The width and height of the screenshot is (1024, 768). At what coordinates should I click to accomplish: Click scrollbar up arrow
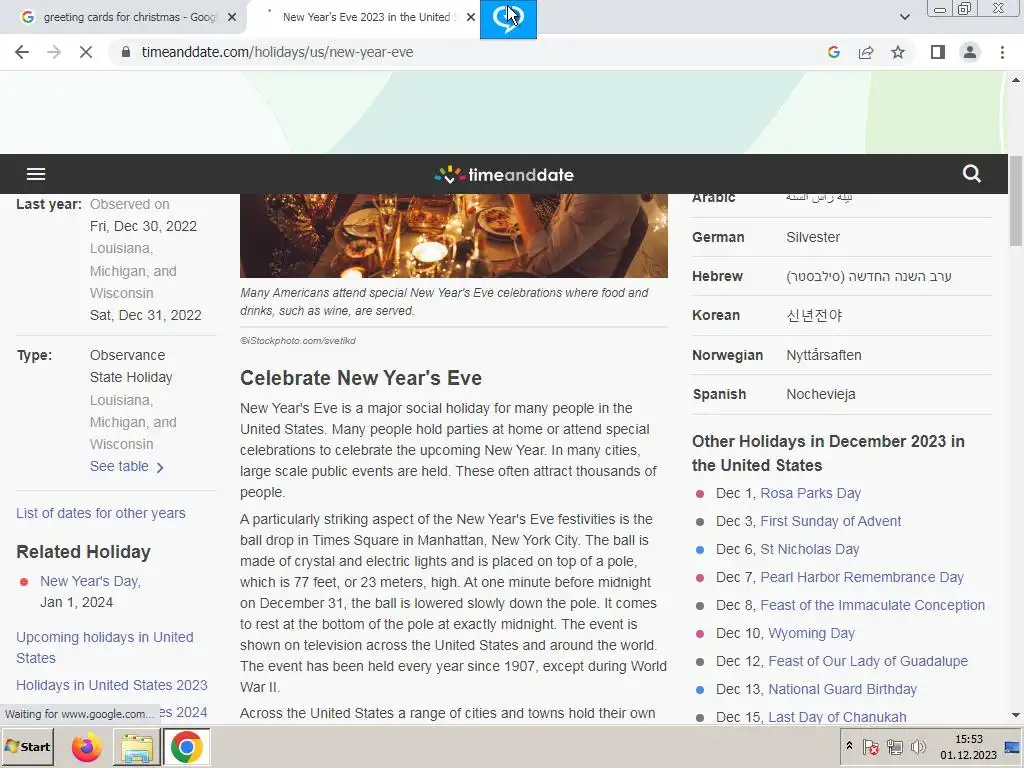[x=1016, y=80]
